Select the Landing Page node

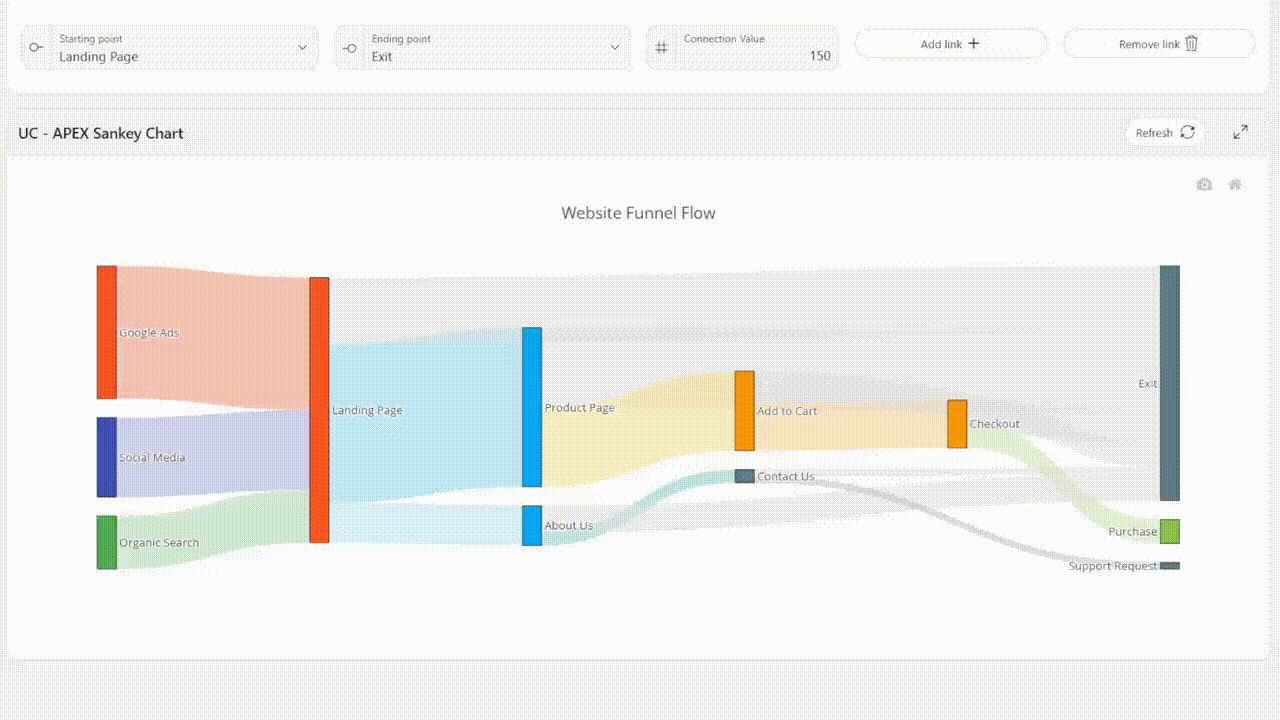click(321, 409)
